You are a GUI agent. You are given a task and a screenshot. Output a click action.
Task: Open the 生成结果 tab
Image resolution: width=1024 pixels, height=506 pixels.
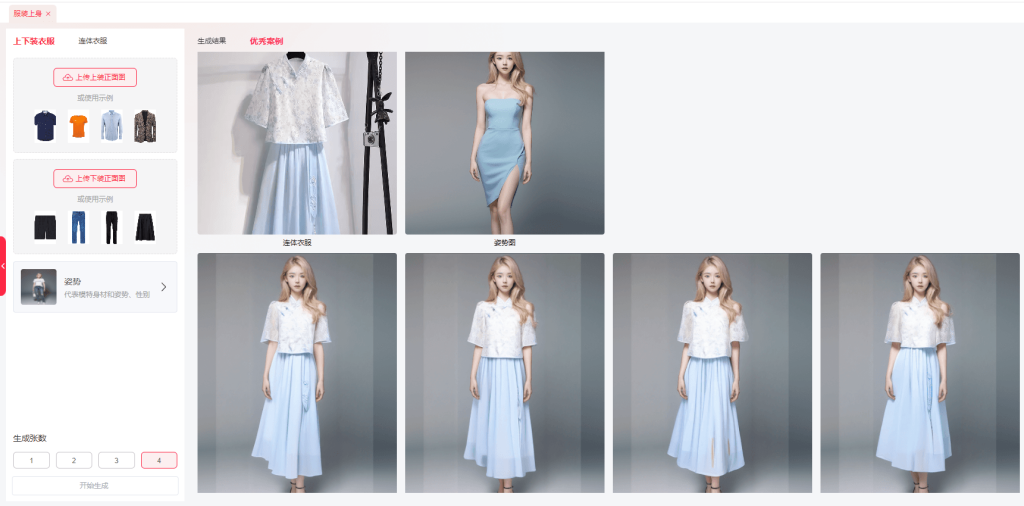pos(212,41)
